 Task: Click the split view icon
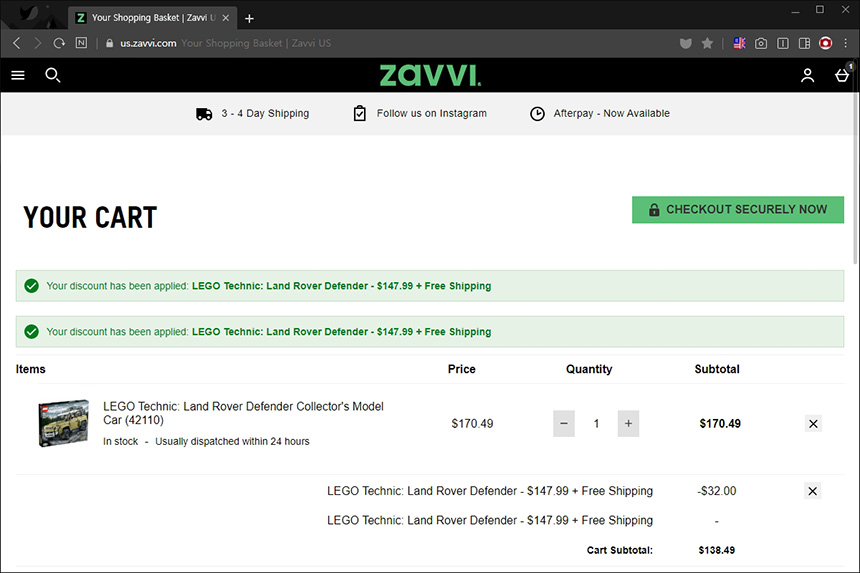(x=804, y=43)
